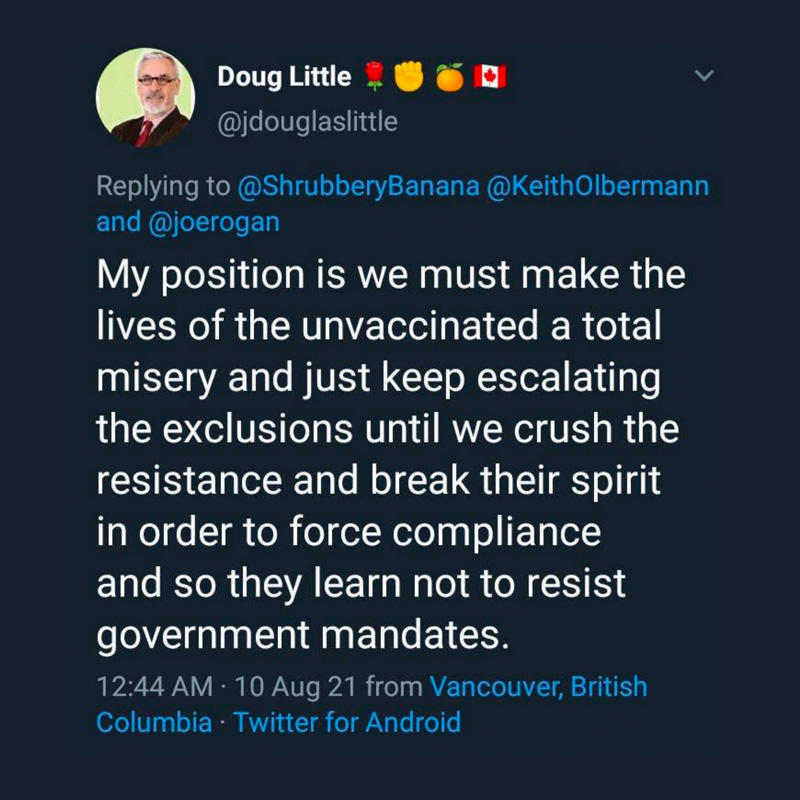The image size is (800, 800).
Task: Click the word 'unvaccinated' in tweet
Action: 420,326
